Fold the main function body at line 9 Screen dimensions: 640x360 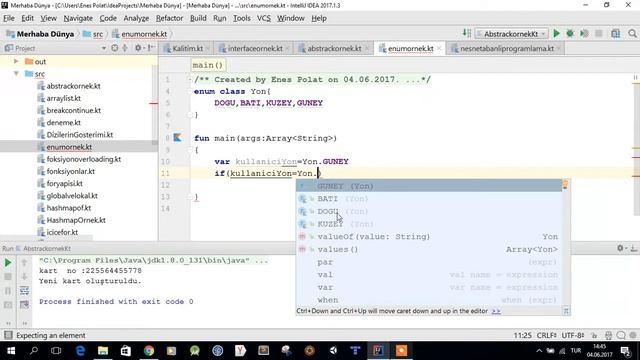pyautogui.click(x=190, y=150)
